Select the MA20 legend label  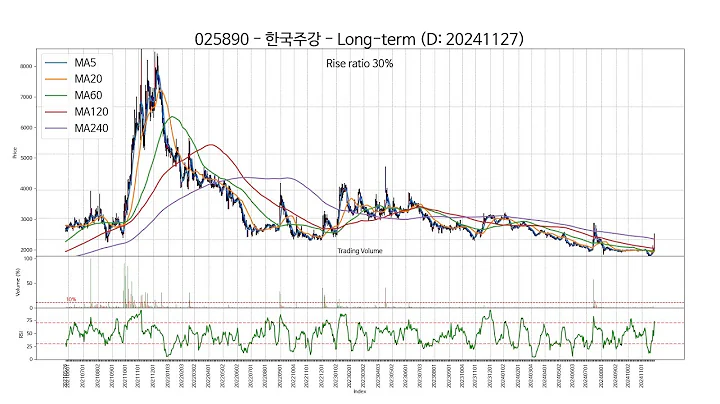pyautogui.click(x=88, y=79)
